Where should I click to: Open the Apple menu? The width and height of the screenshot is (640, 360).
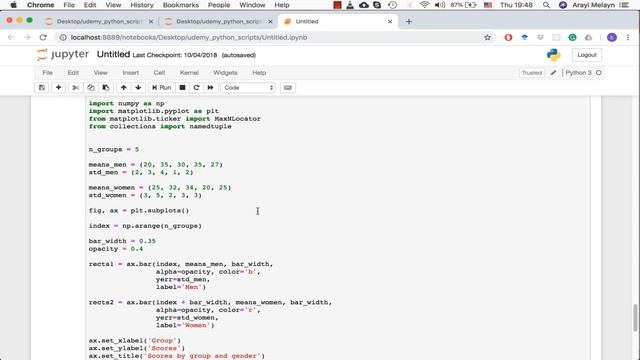[x=13, y=5]
